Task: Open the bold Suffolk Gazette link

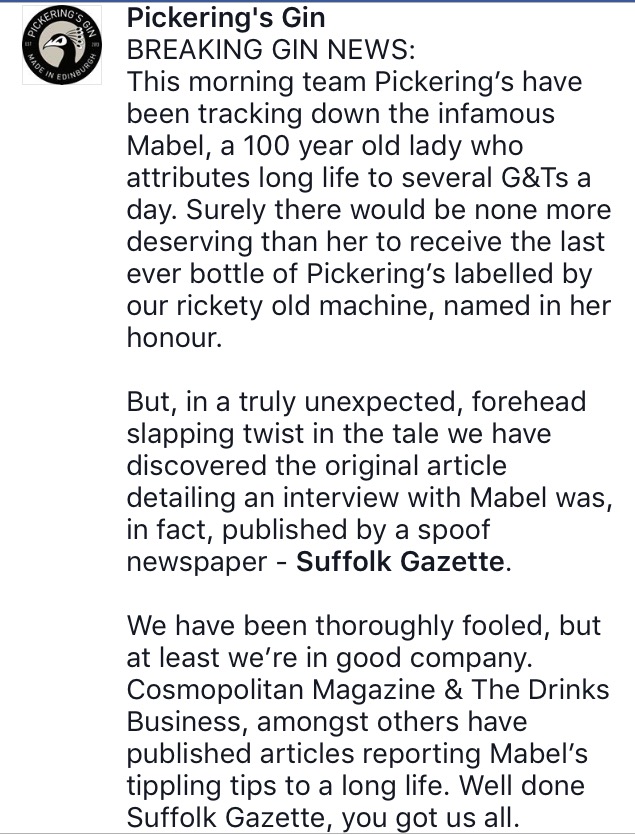Action: point(400,561)
